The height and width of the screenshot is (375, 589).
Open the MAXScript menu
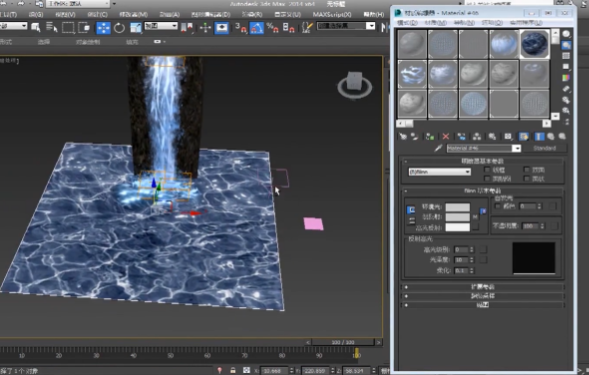pos(332,14)
